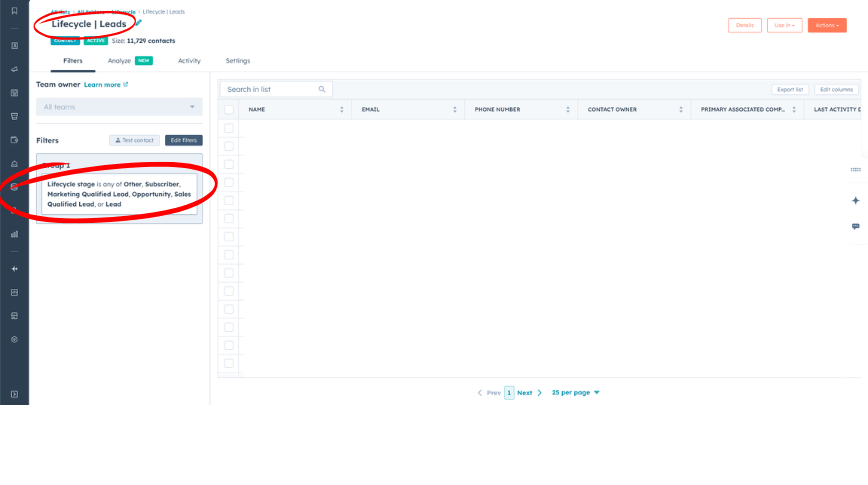
Task: Click the magnifier icon in Search in list
Action: [x=322, y=89]
